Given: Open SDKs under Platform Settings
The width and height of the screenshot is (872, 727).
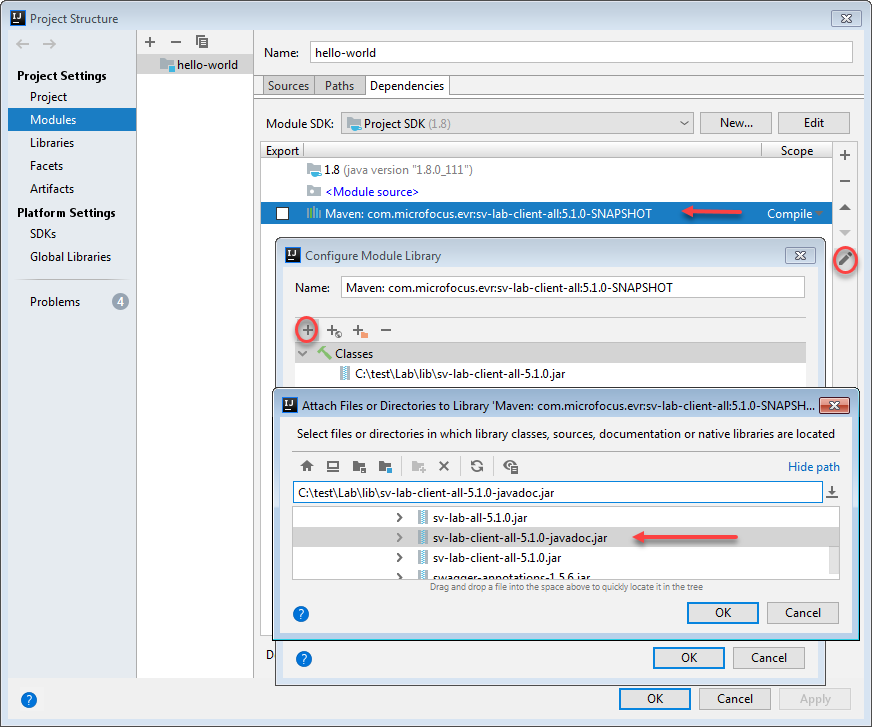Looking at the screenshot, I should (43, 234).
